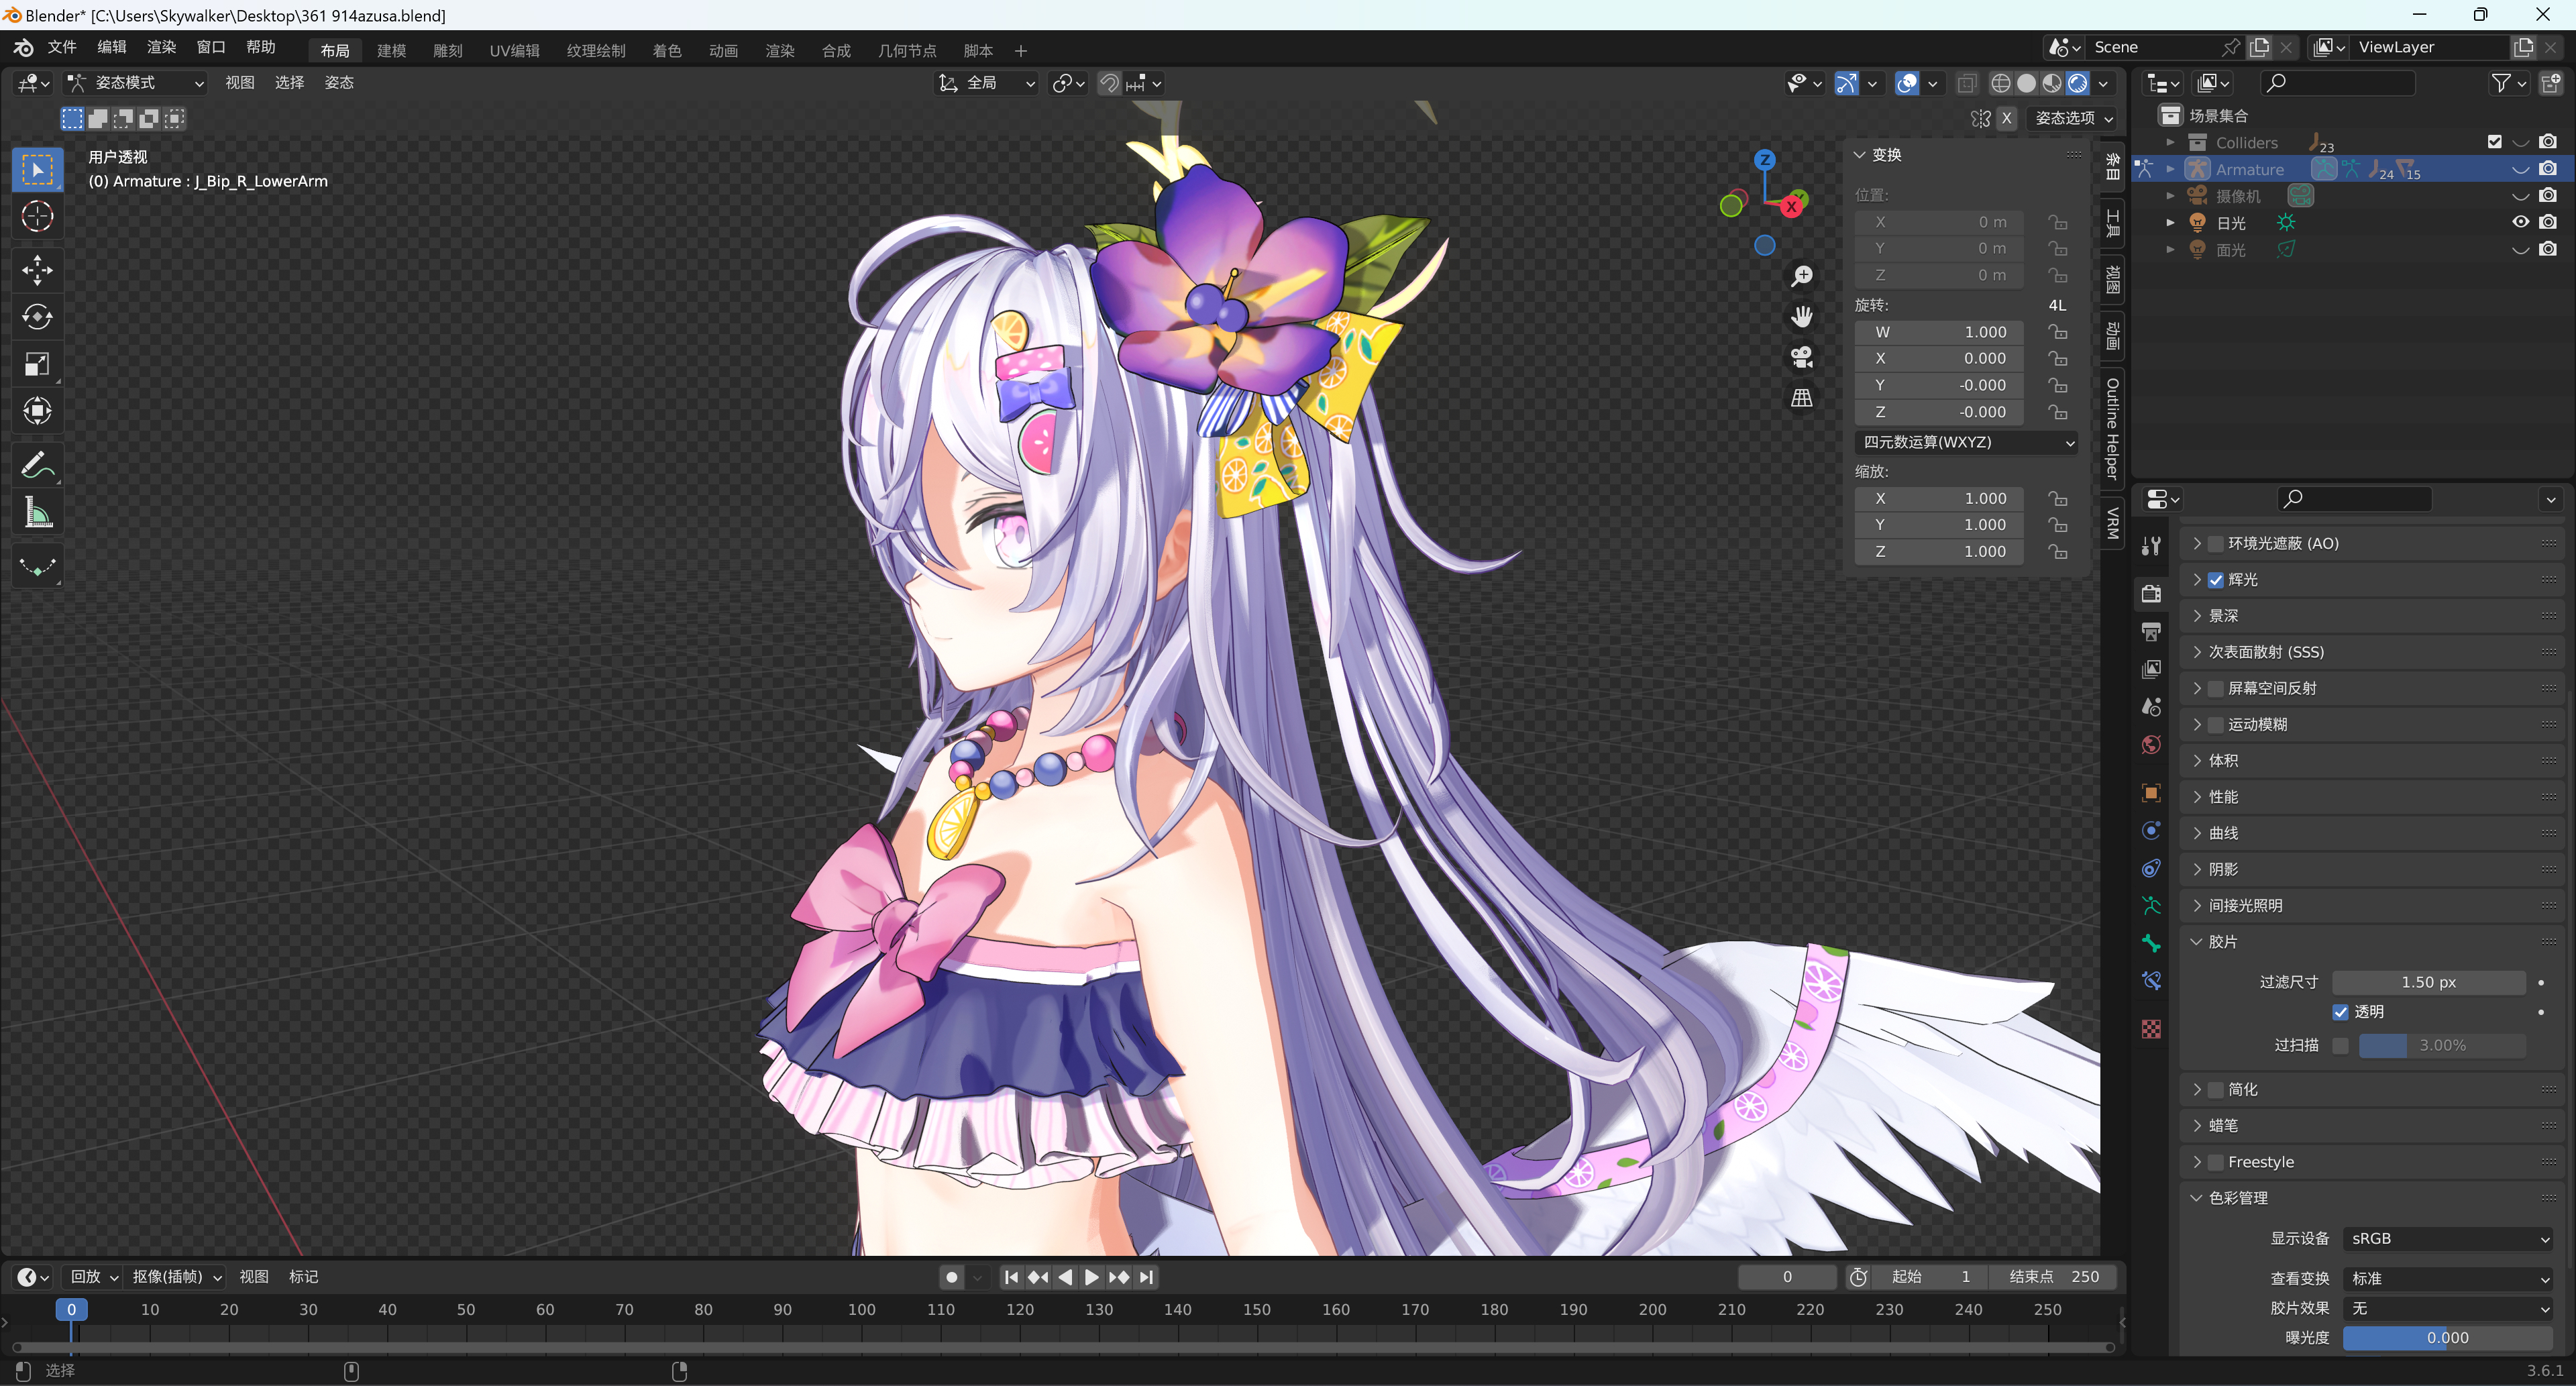Open the 姿态 header menu

[x=339, y=83]
